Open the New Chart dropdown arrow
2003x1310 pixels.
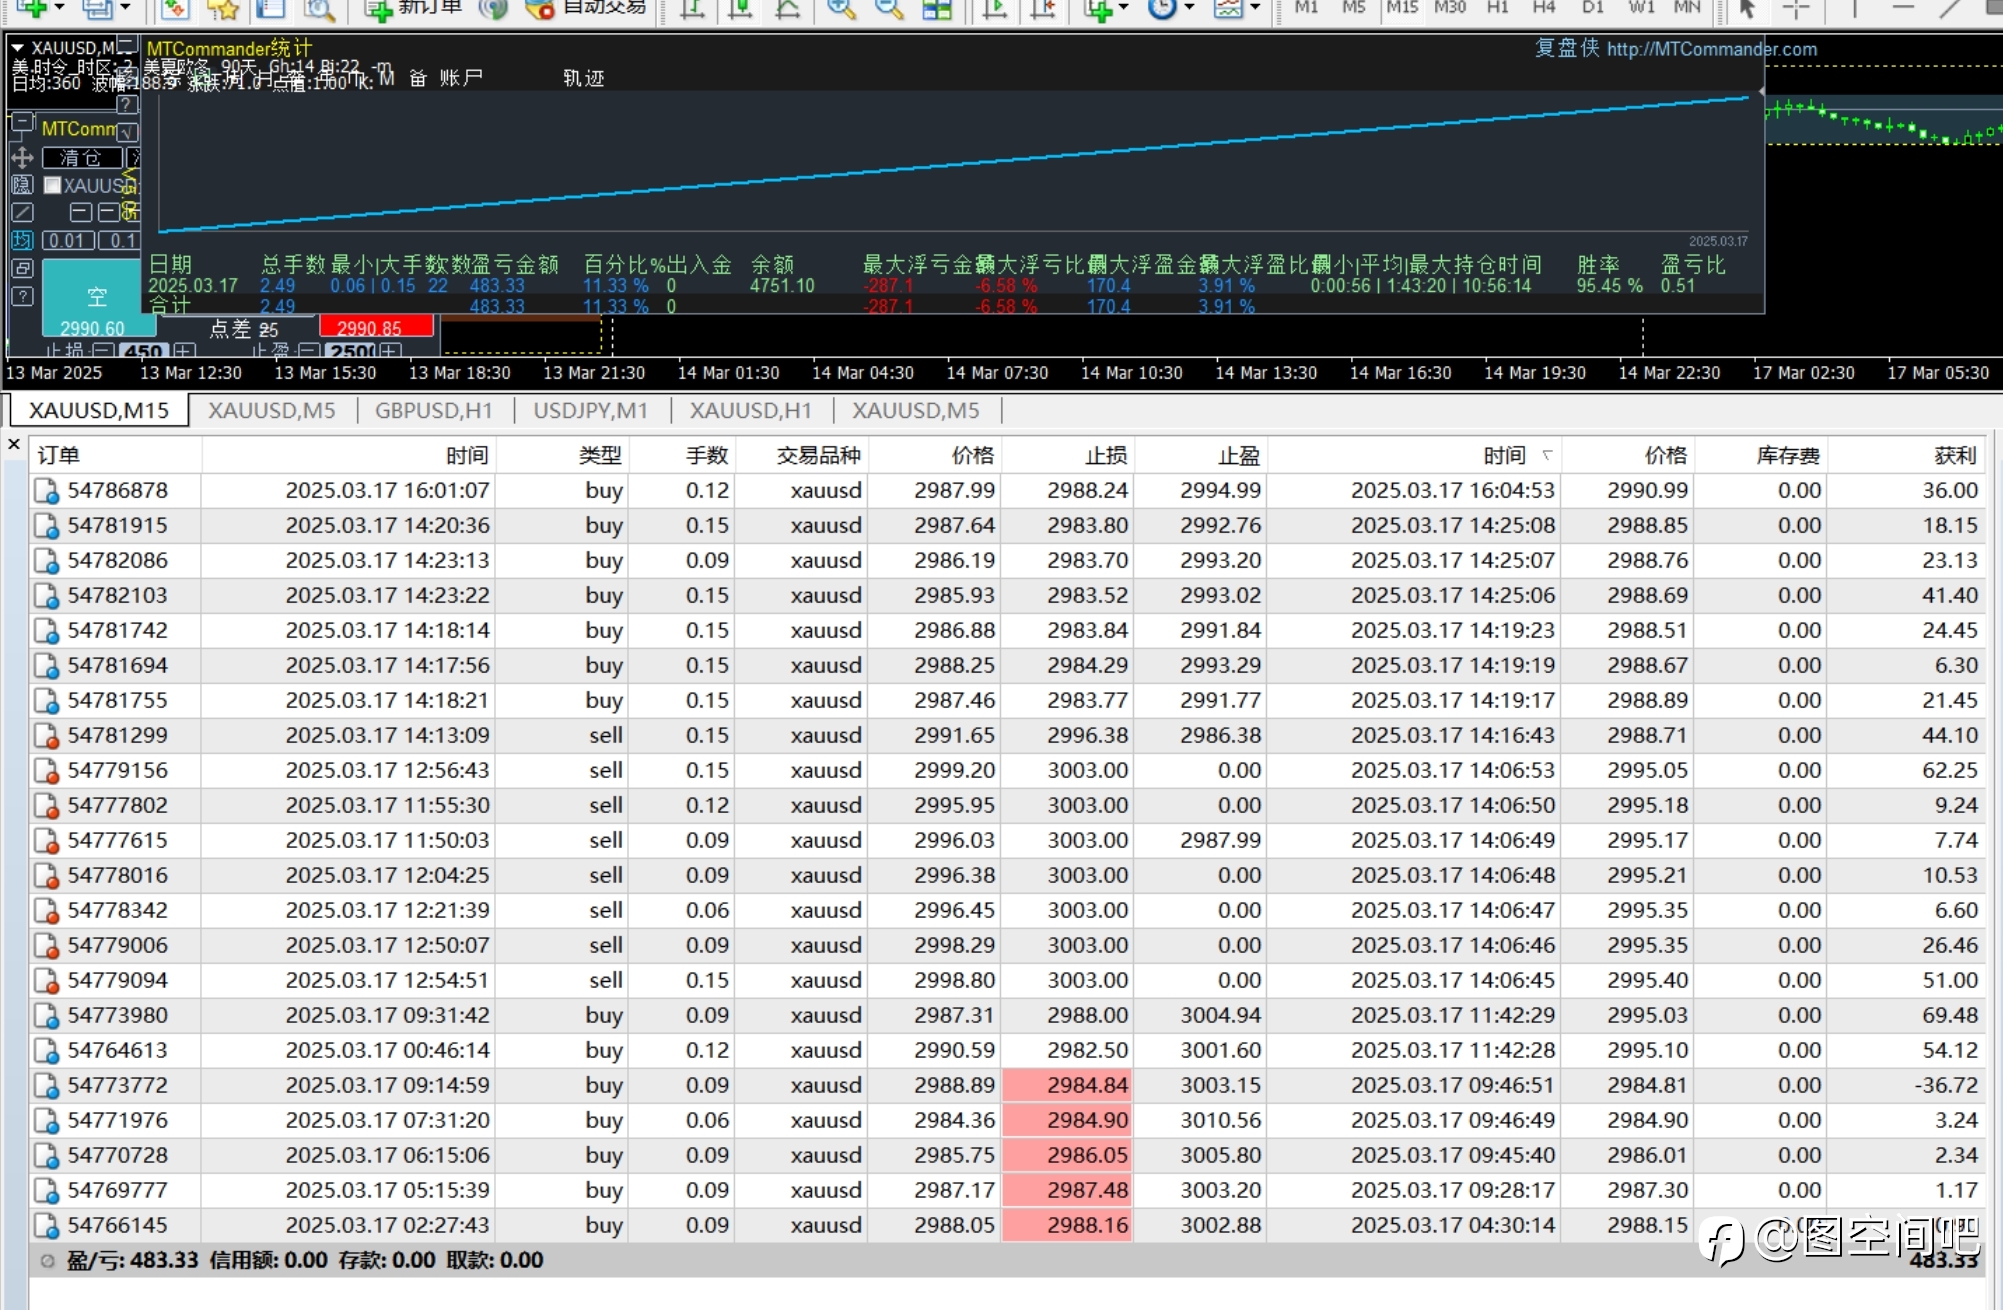coord(60,8)
